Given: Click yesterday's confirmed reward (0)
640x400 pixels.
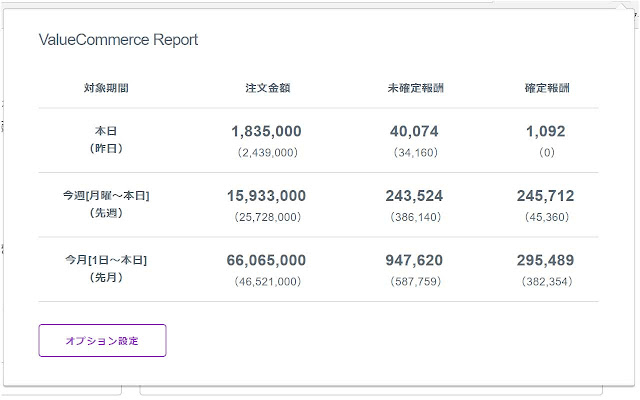Looking at the screenshot, I should click(547, 153).
